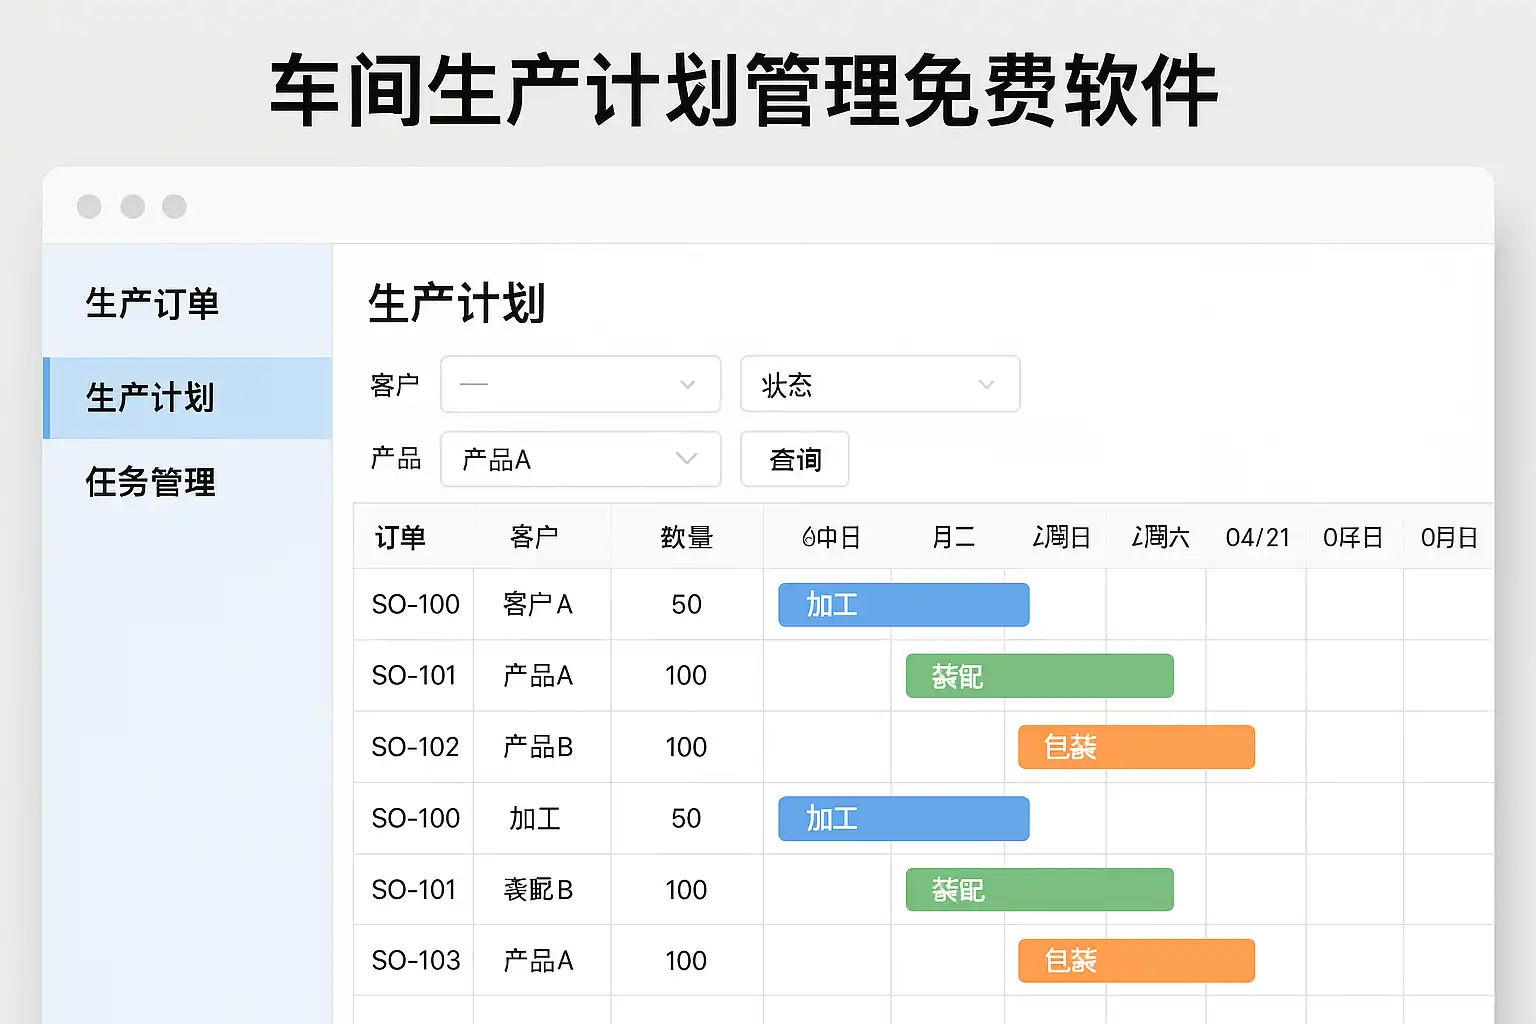Click the 订单 column header
The image size is (1536, 1024).
(400, 538)
